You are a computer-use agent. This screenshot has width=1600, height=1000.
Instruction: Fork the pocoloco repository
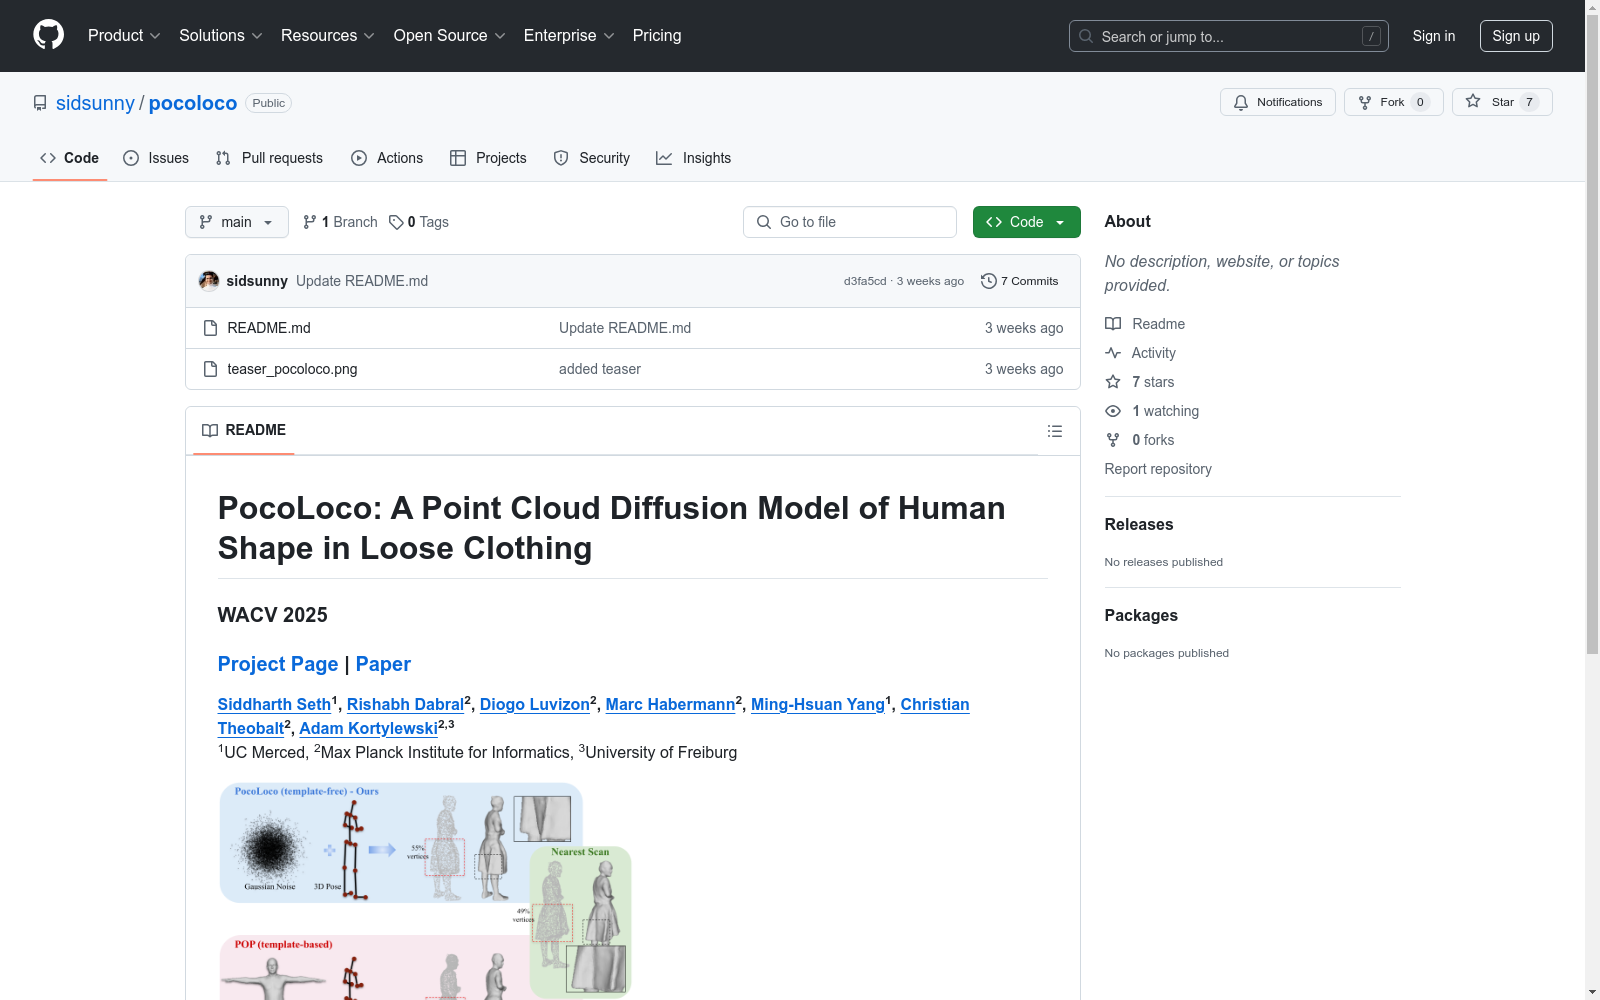(x=1393, y=102)
